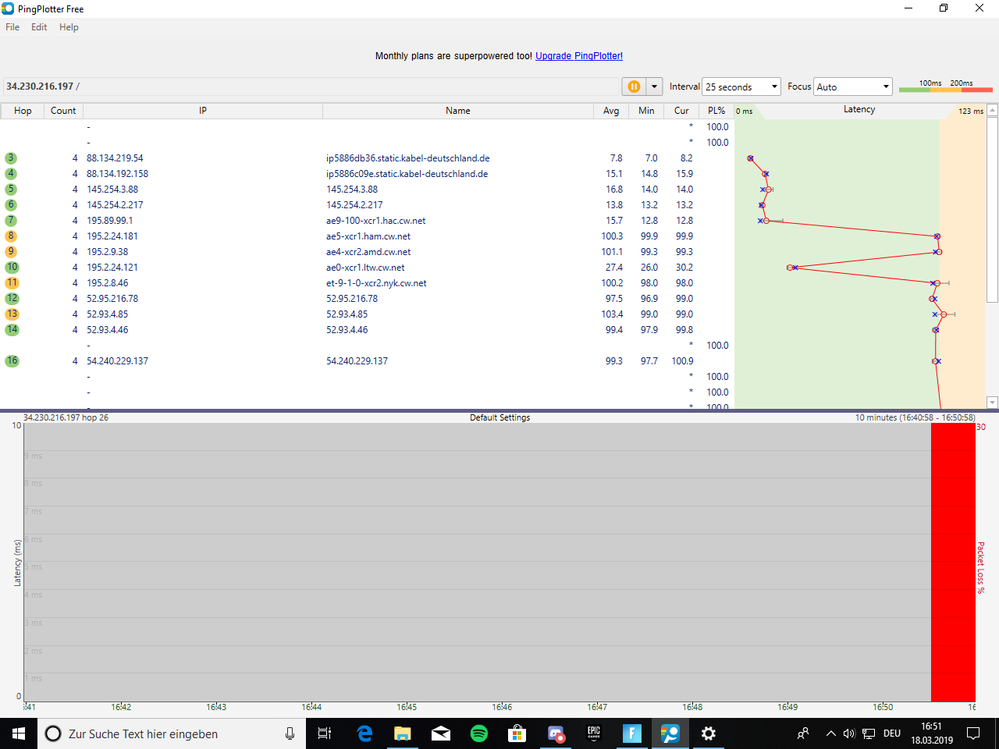Select the green hop 14 circle icon

point(12,330)
